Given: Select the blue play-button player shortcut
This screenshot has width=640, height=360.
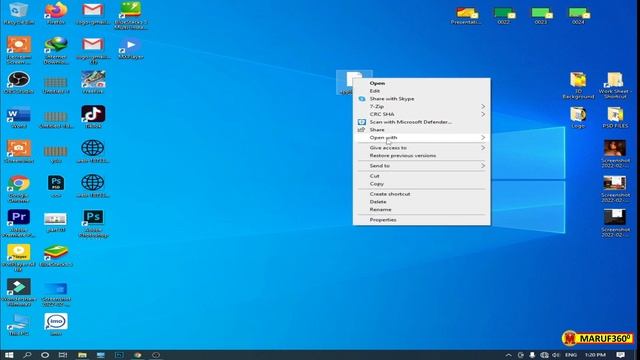Looking at the screenshot, I should [131, 48].
